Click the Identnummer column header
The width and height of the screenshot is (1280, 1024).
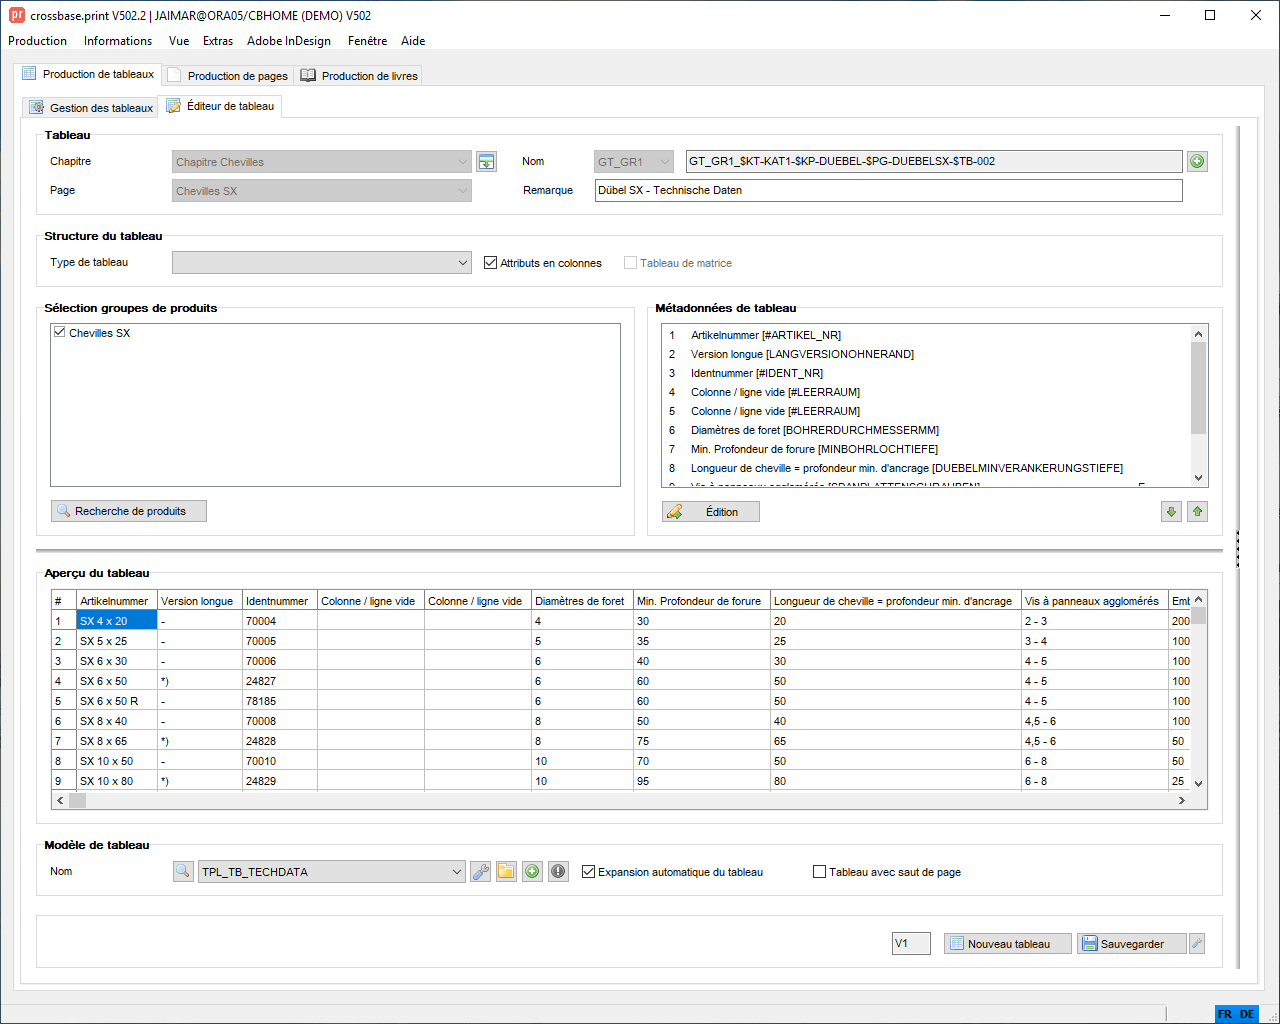pos(279,601)
